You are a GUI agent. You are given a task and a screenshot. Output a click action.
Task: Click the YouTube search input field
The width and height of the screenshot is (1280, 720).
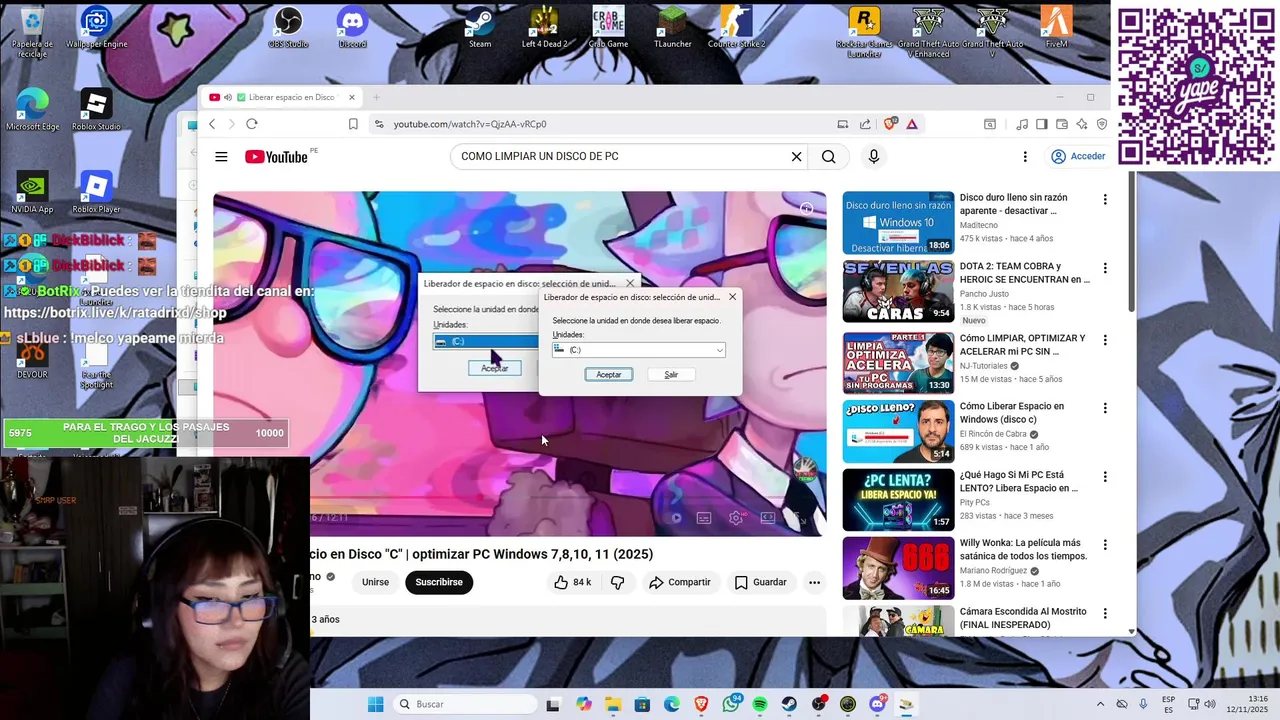coord(620,157)
